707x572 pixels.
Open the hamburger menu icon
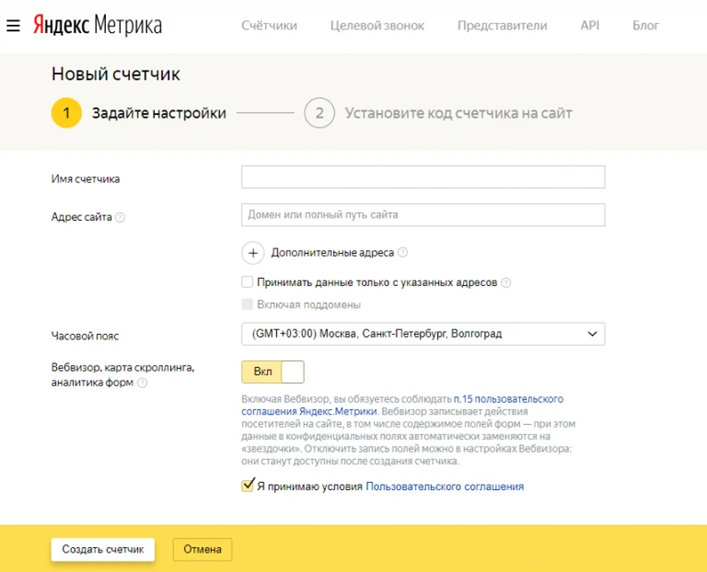coord(13,25)
